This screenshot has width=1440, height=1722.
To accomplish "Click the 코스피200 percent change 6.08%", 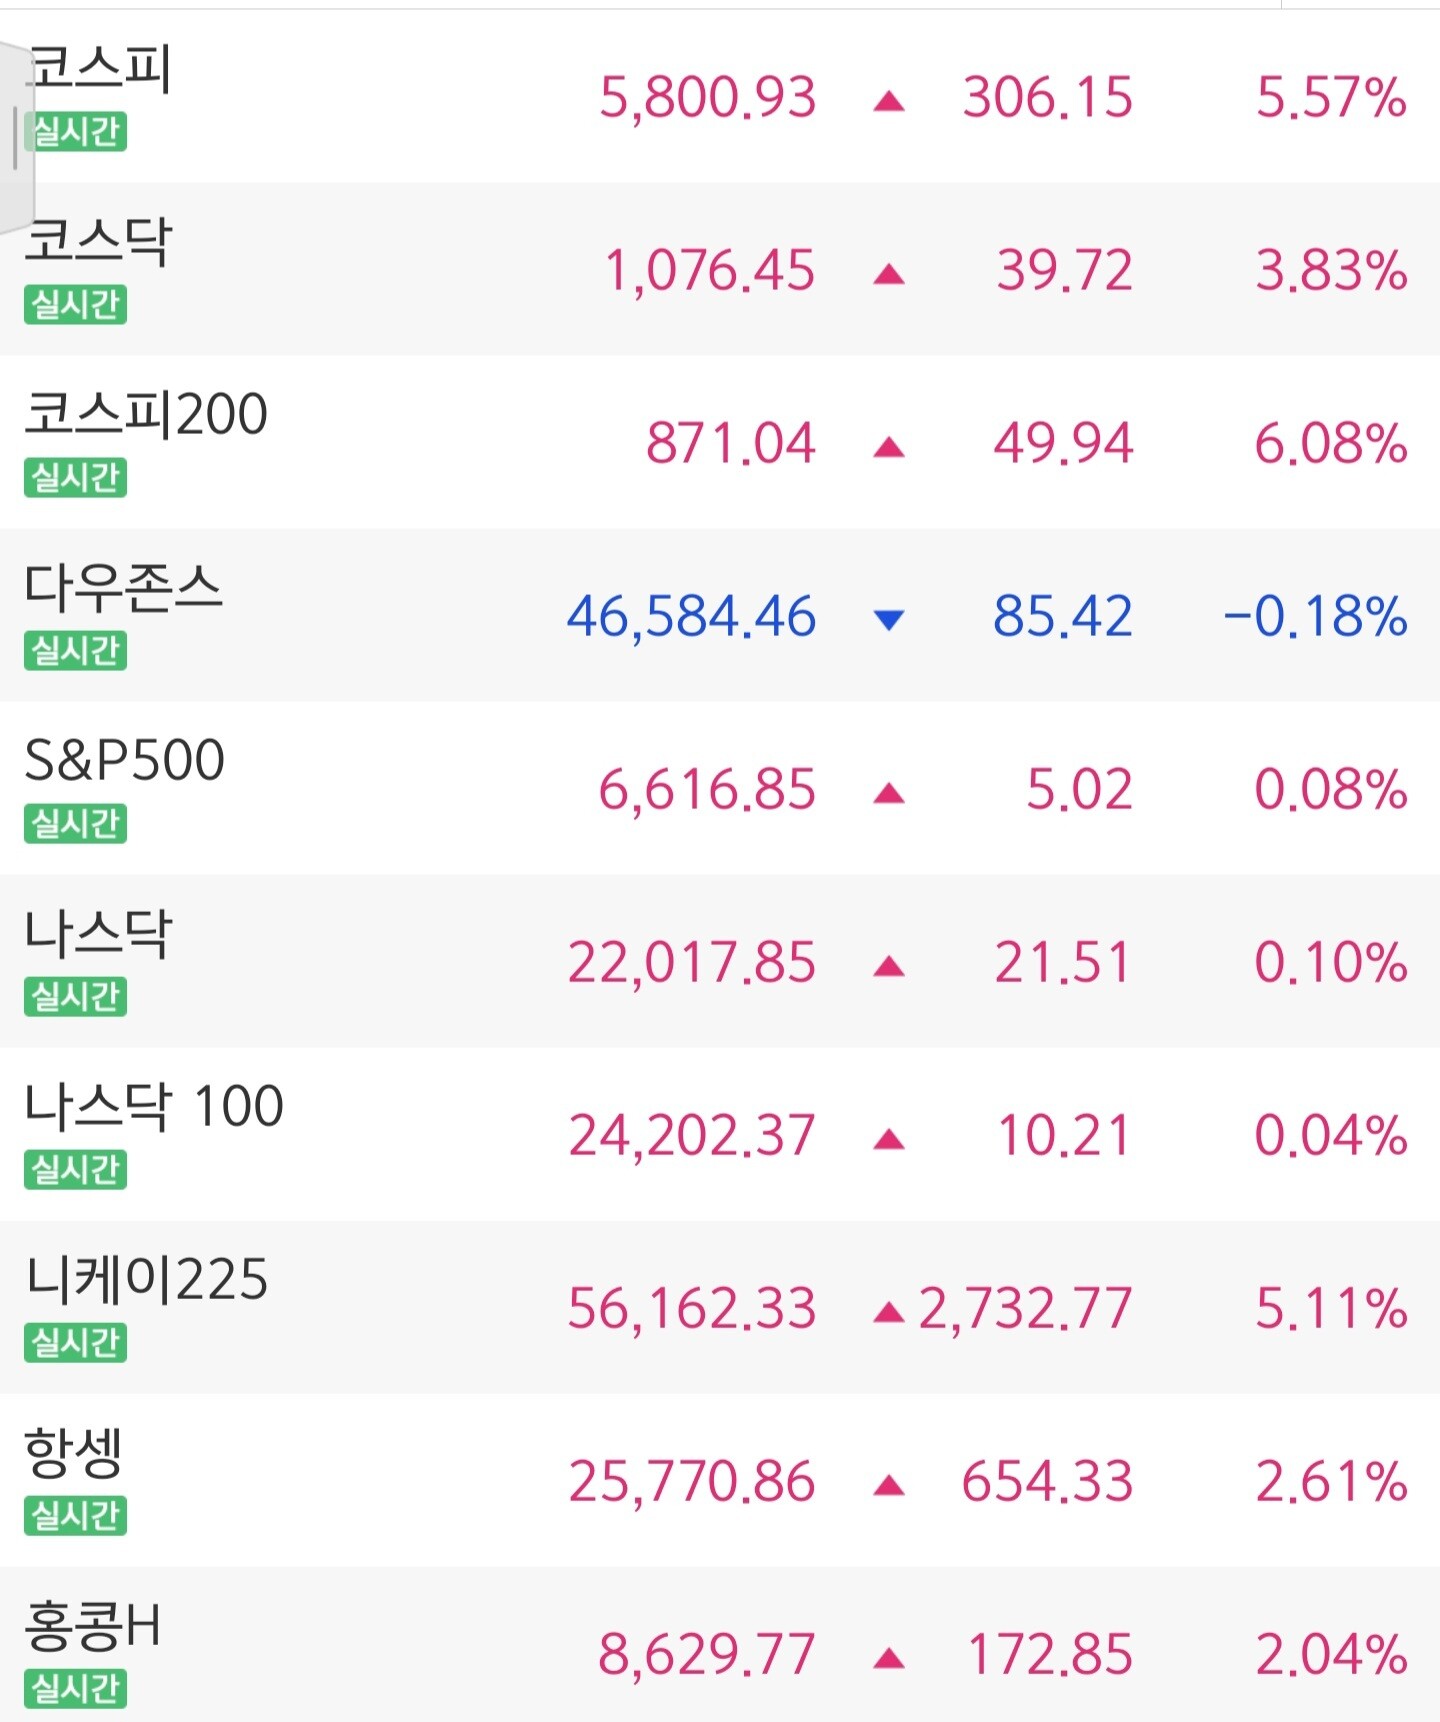I will pyautogui.click(x=1331, y=444).
